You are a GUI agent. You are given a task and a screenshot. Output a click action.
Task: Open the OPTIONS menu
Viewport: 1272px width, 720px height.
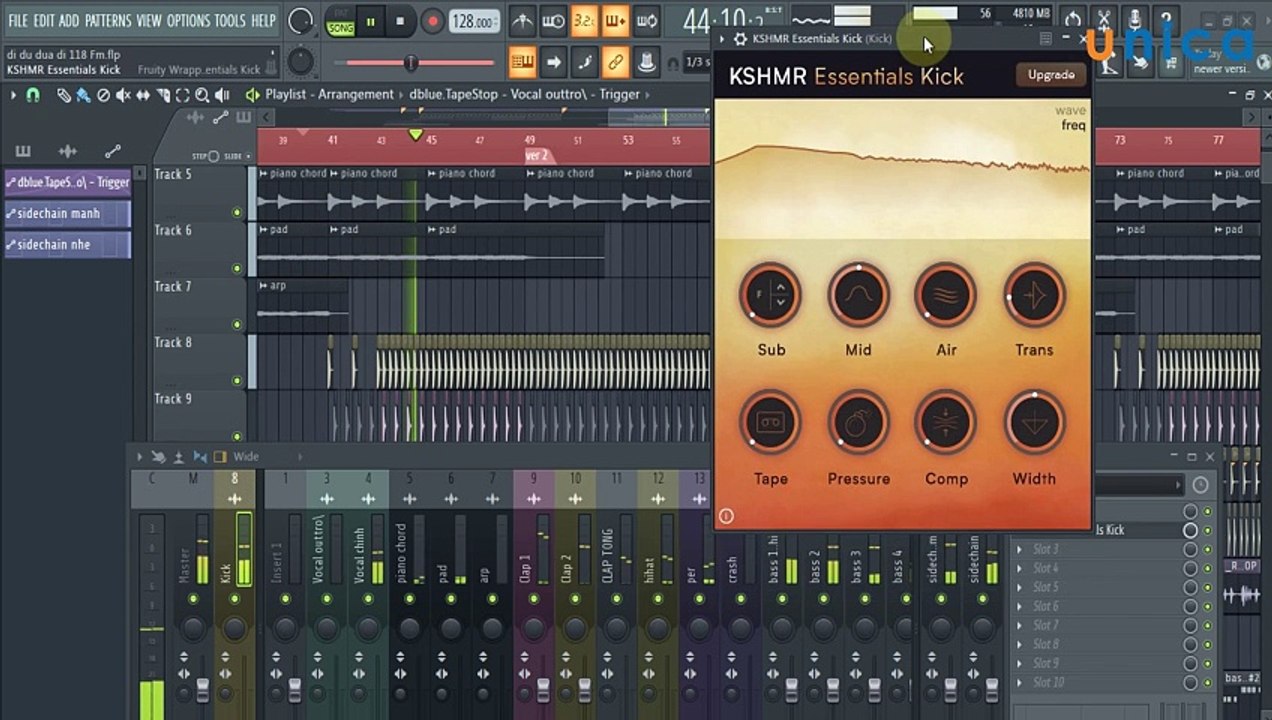click(x=187, y=20)
